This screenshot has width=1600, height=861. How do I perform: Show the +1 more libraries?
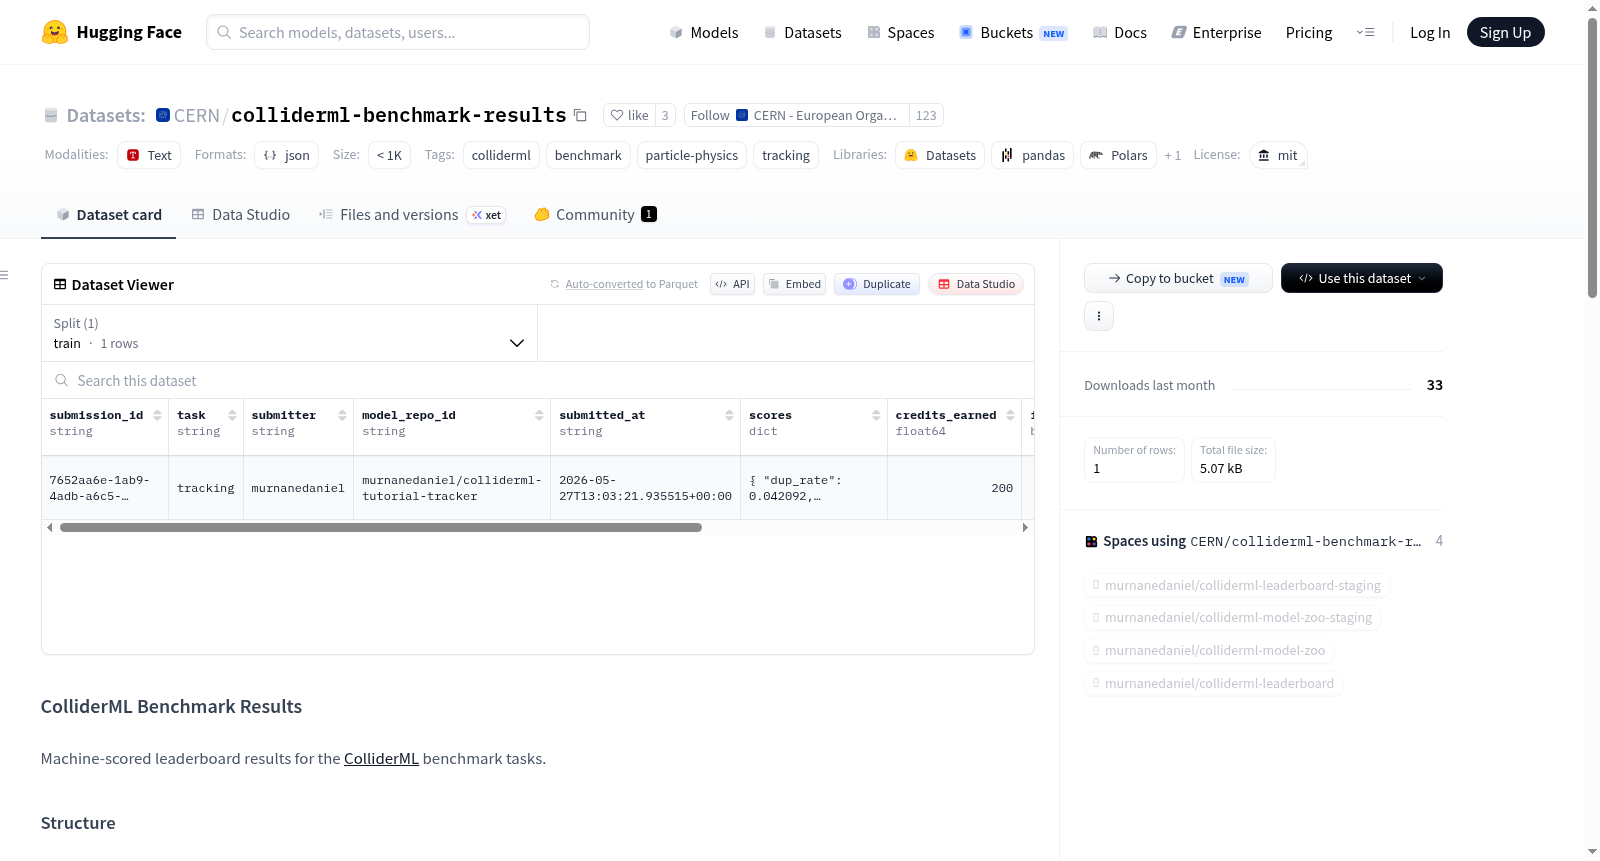point(1173,155)
